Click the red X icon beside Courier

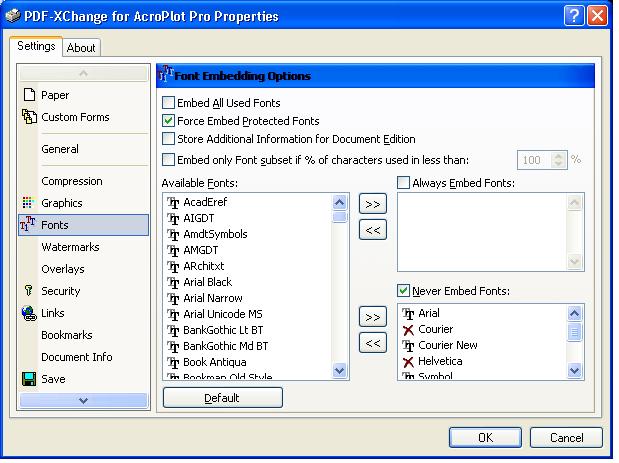[x=408, y=330]
